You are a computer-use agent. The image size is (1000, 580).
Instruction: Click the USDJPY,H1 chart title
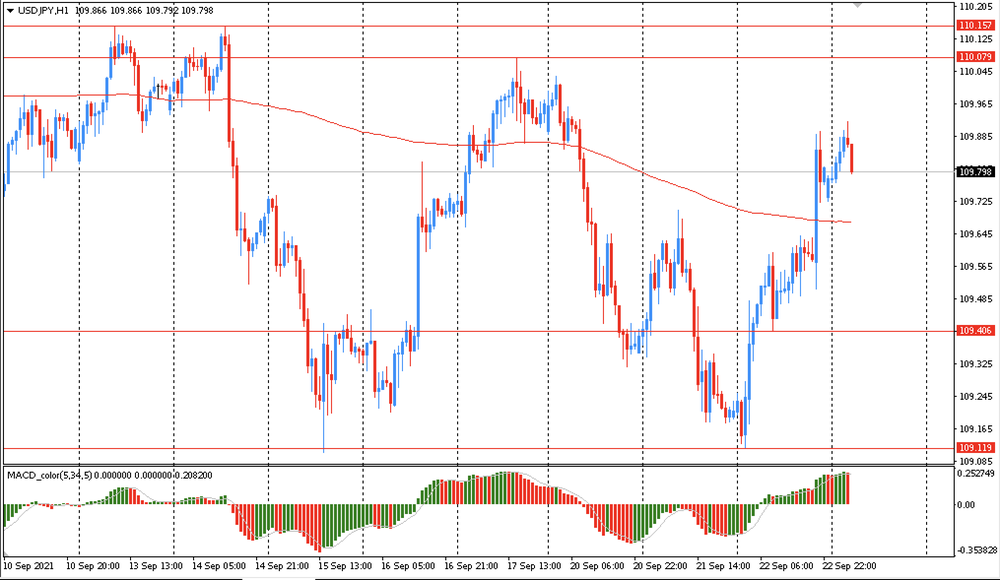43,11
